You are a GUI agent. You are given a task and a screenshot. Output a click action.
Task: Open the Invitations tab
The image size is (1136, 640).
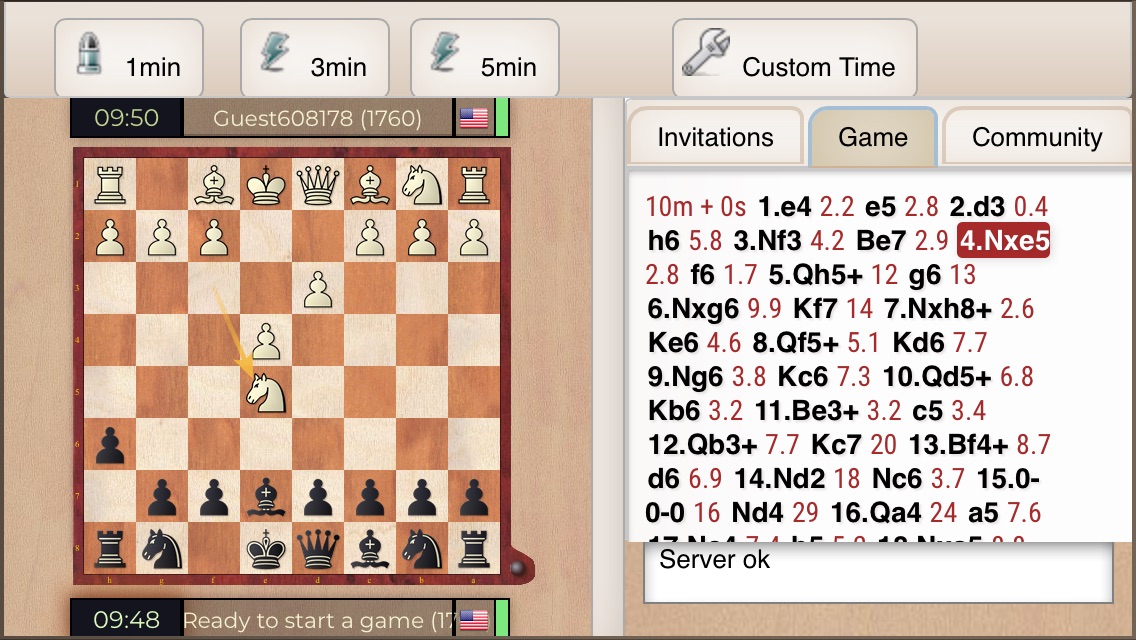click(x=715, y=136)
